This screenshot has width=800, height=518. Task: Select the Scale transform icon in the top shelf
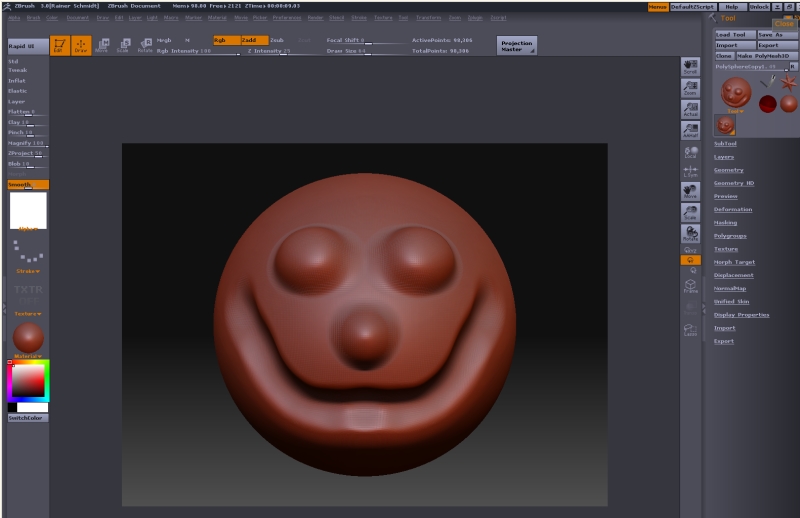123,45
